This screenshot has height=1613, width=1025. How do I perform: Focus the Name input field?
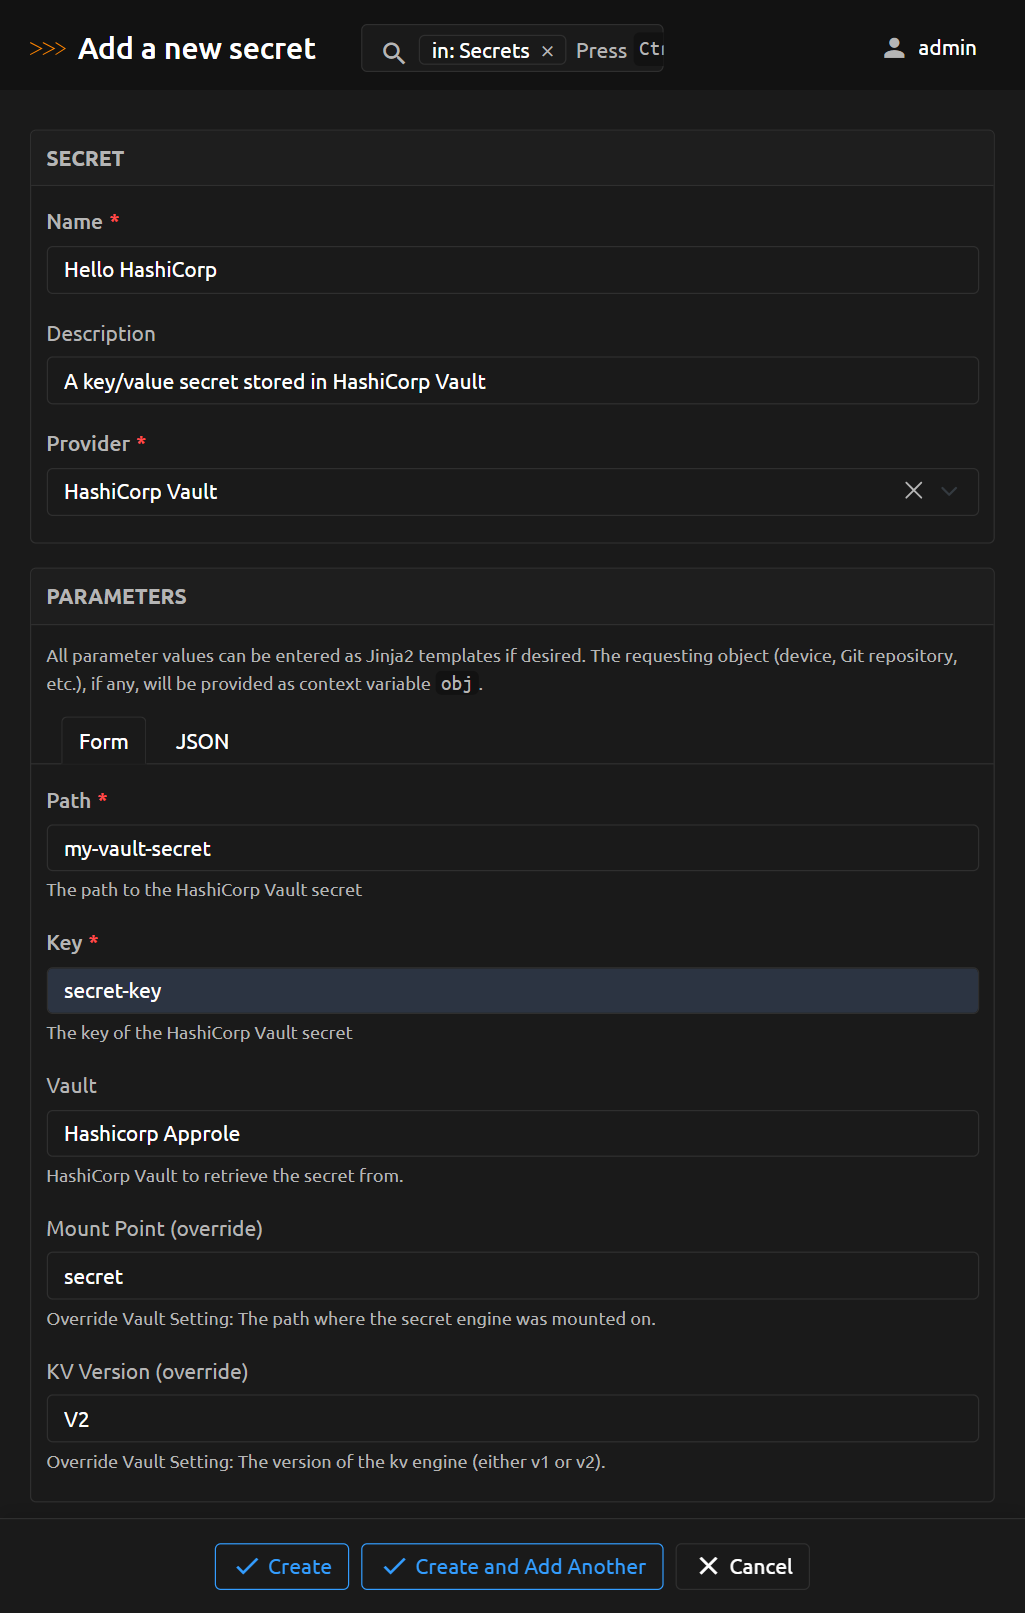coord(512,270)
